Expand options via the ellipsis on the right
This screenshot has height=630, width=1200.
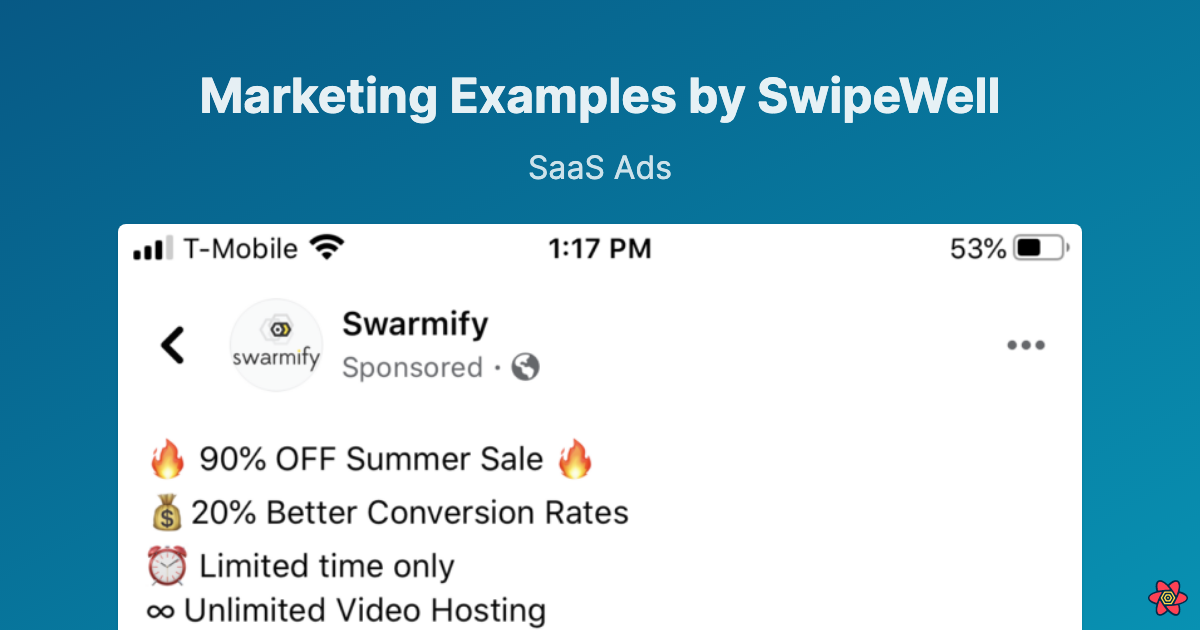1026,345
